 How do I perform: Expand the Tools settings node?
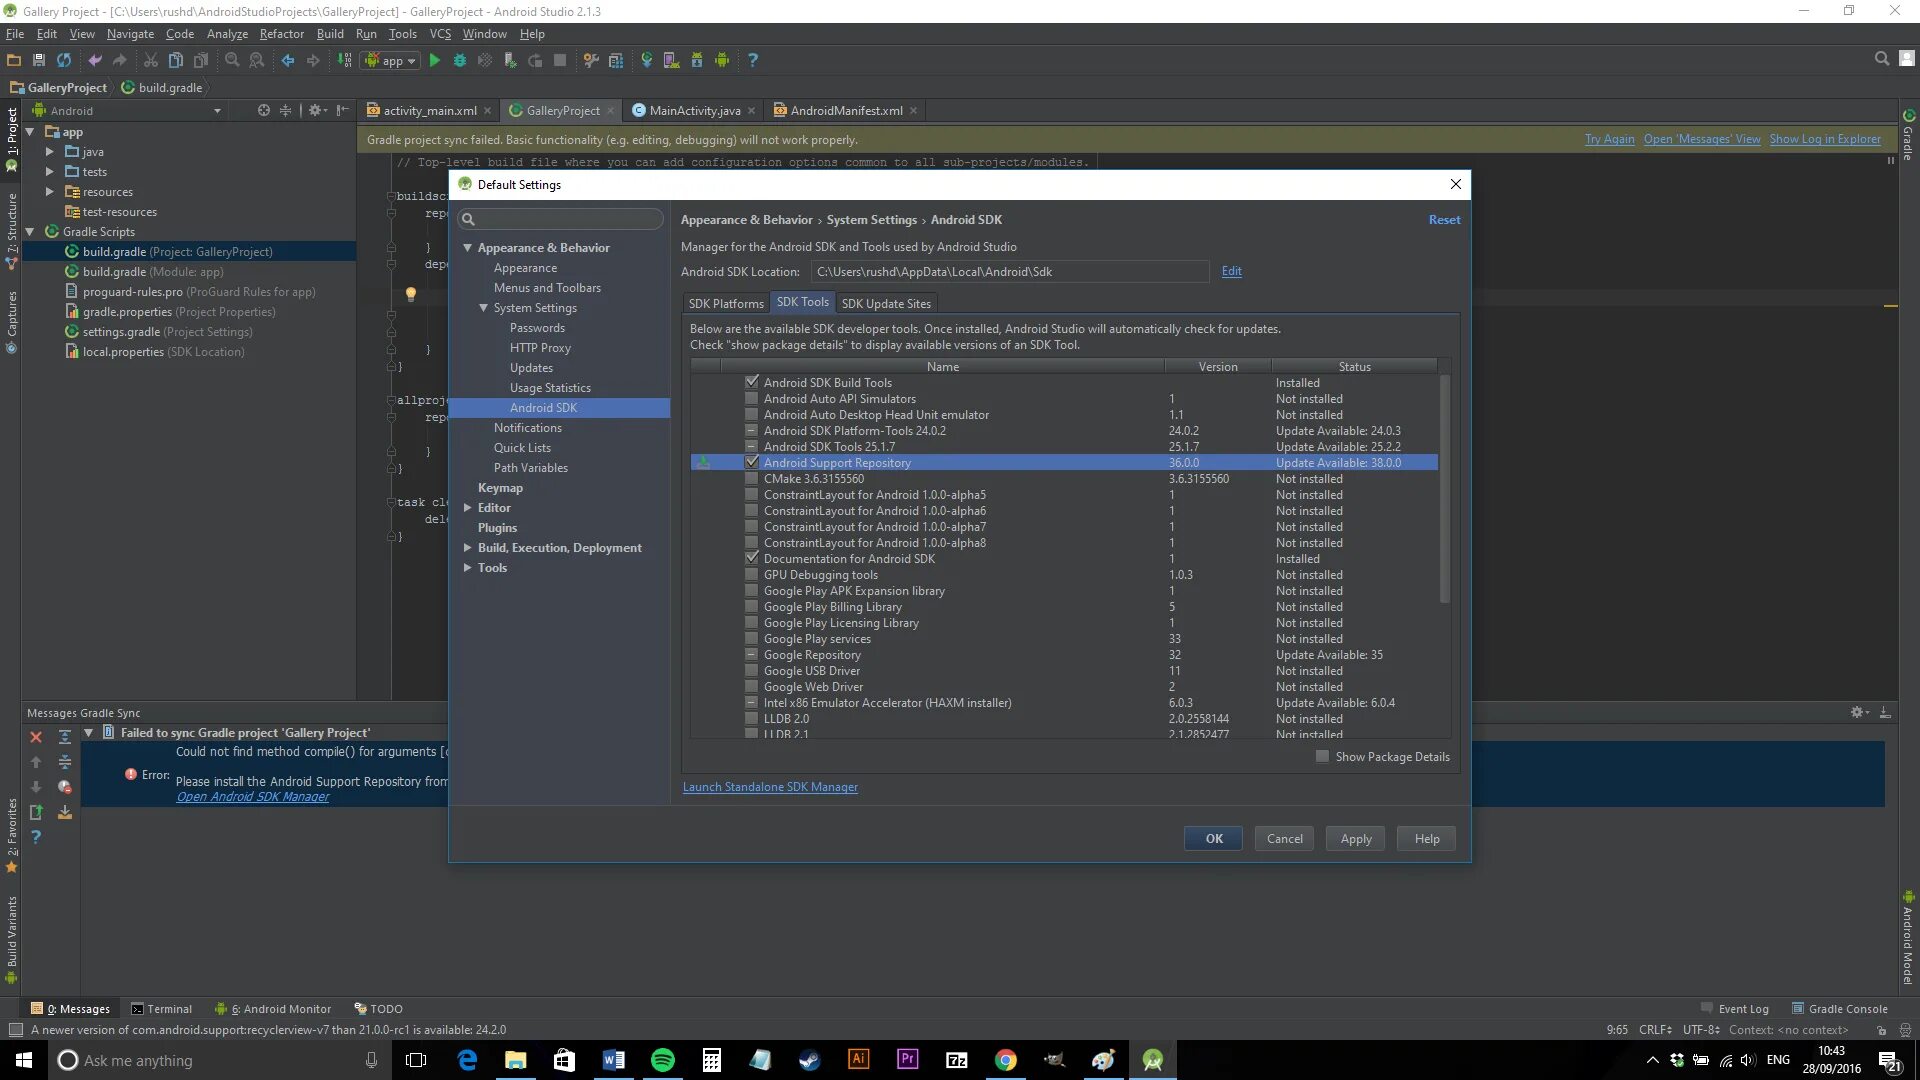(467, 568)
